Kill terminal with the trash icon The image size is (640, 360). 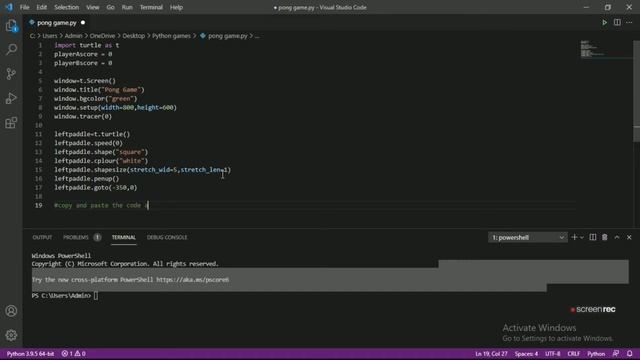click(605, 237)
